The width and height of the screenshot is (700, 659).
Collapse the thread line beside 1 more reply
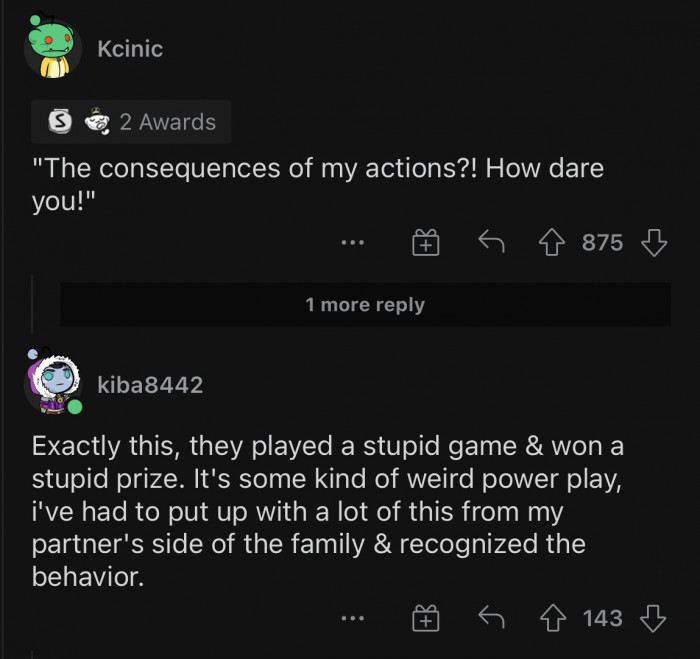[33, 304]
